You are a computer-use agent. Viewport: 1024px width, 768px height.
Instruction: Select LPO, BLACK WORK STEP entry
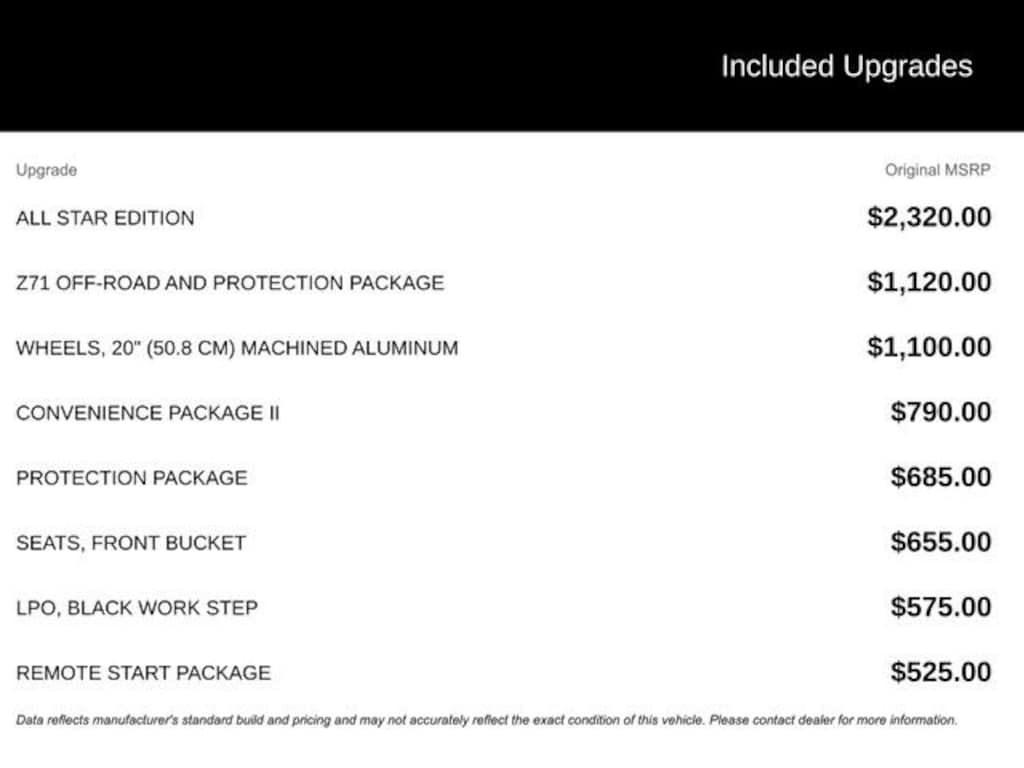pos(137,608)
